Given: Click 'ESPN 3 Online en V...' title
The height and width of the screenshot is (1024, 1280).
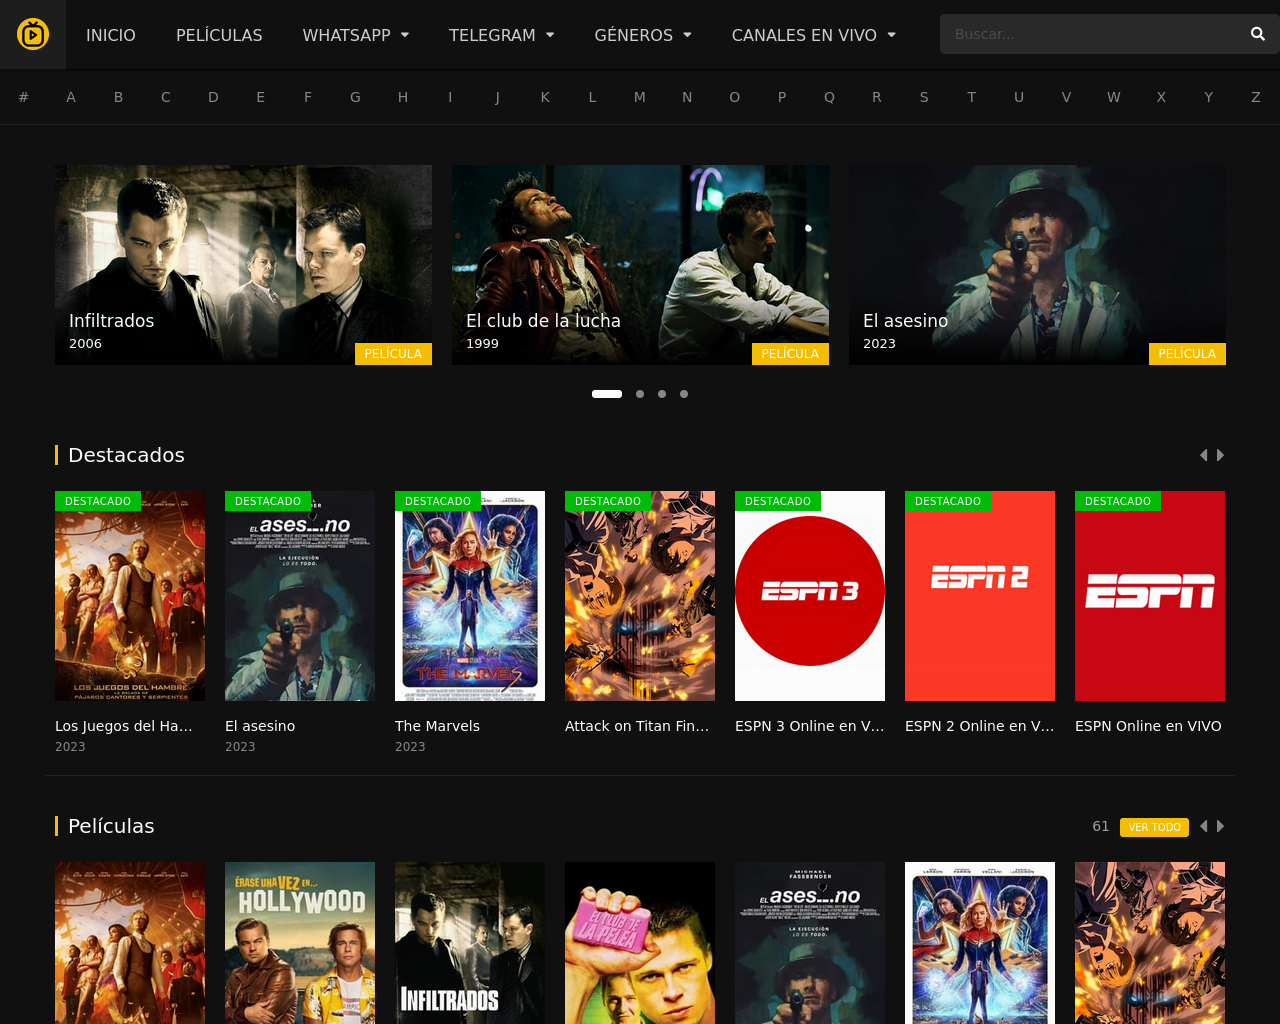Looking at the screenshot, I should [810, 726].
